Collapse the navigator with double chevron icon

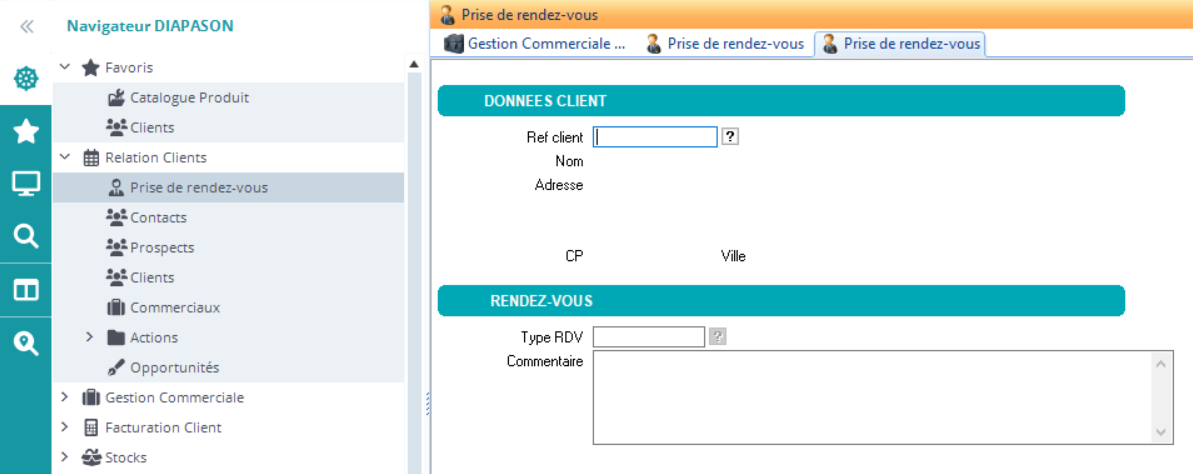tap(26, 27)
